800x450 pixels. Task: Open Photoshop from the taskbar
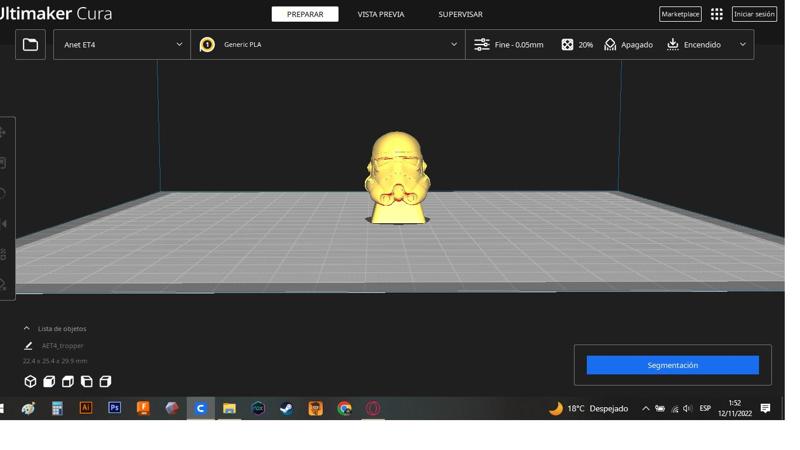[114, 408]
